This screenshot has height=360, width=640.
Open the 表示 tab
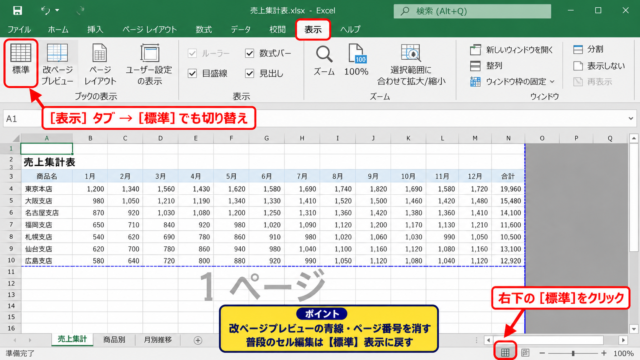click(313, 29)
